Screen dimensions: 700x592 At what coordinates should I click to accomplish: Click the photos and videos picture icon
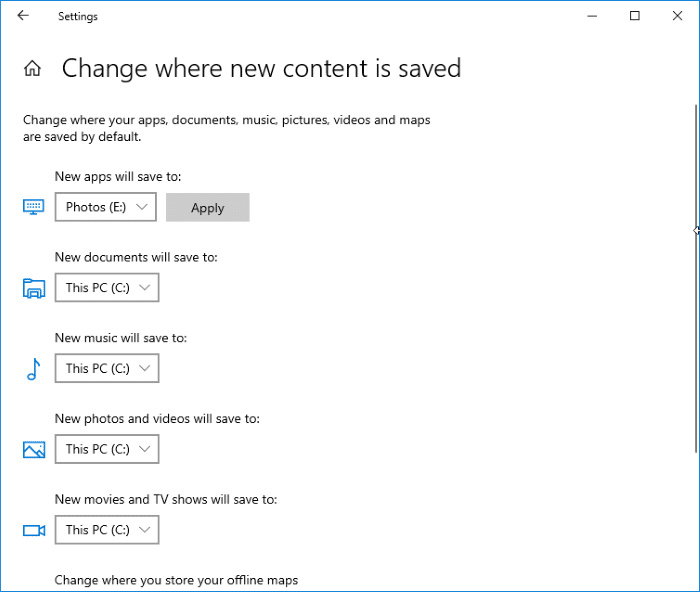click(34, 449)
